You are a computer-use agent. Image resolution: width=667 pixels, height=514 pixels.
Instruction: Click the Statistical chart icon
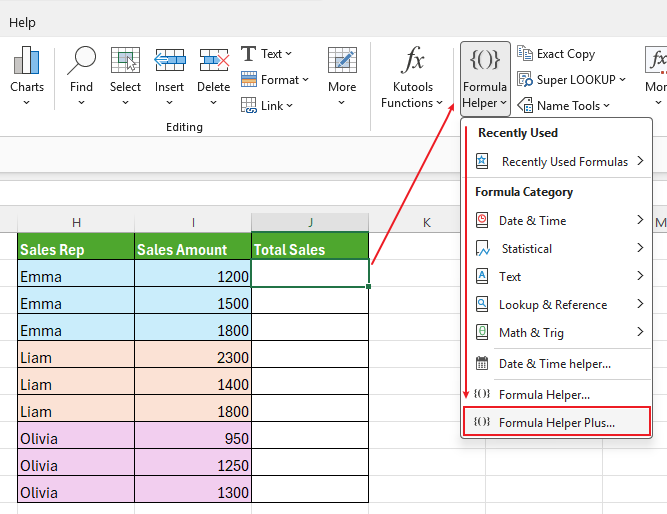482,248
